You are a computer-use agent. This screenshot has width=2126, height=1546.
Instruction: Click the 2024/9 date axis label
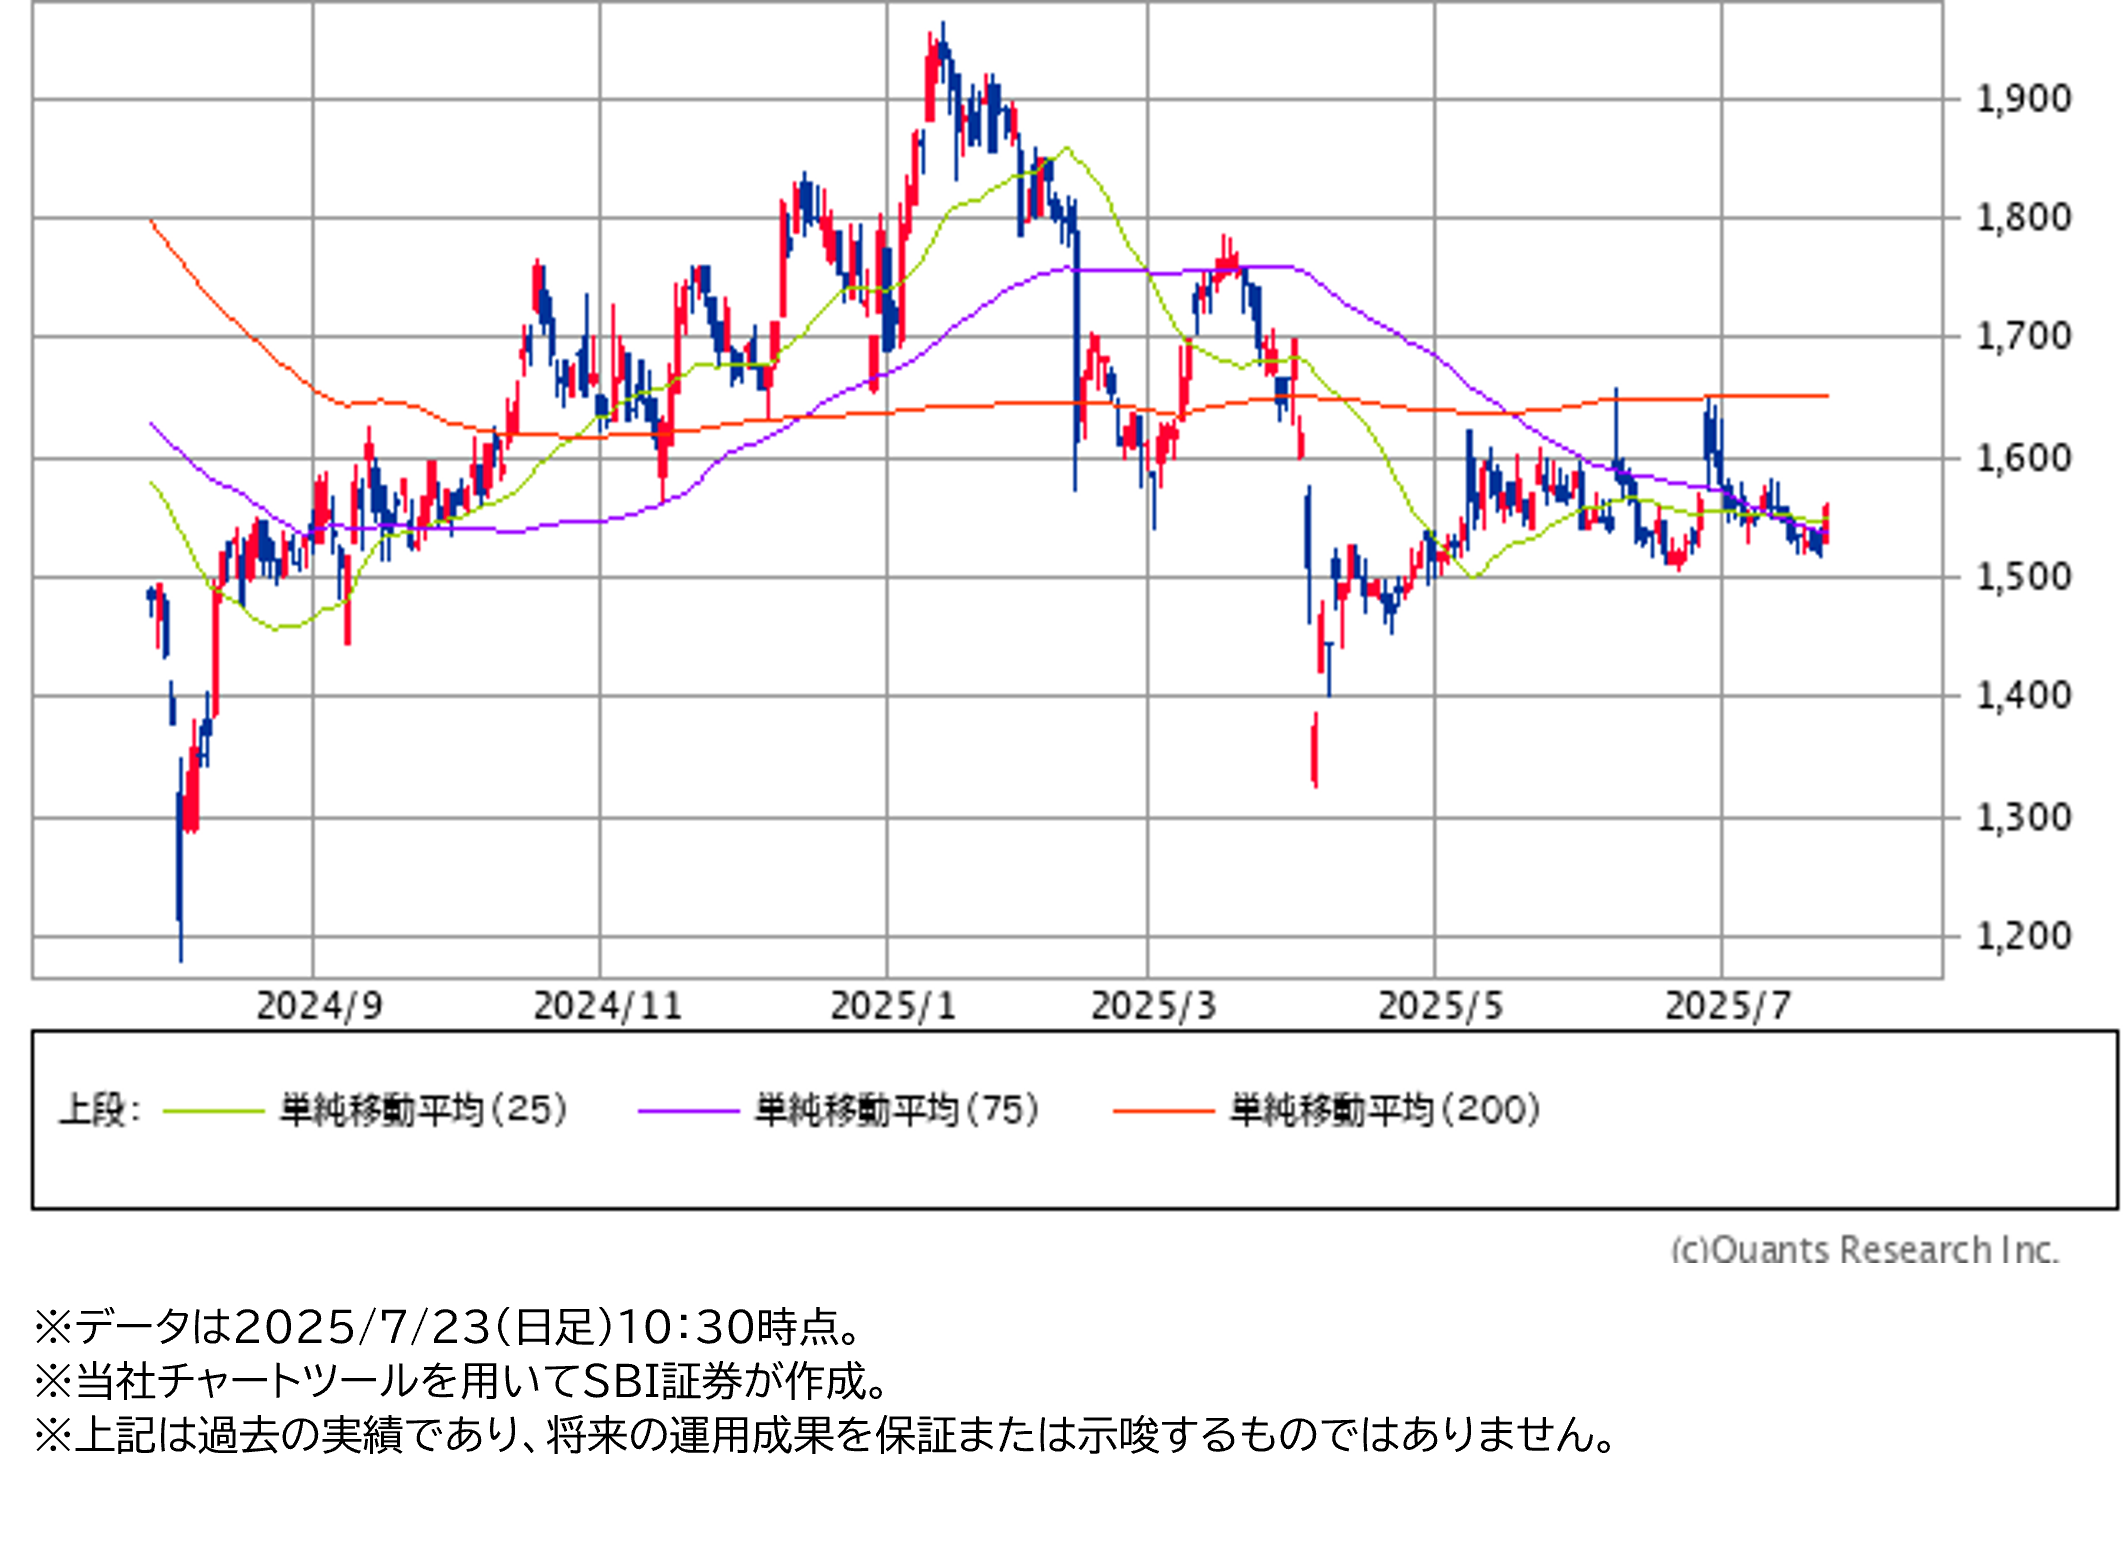point(319,1006)
